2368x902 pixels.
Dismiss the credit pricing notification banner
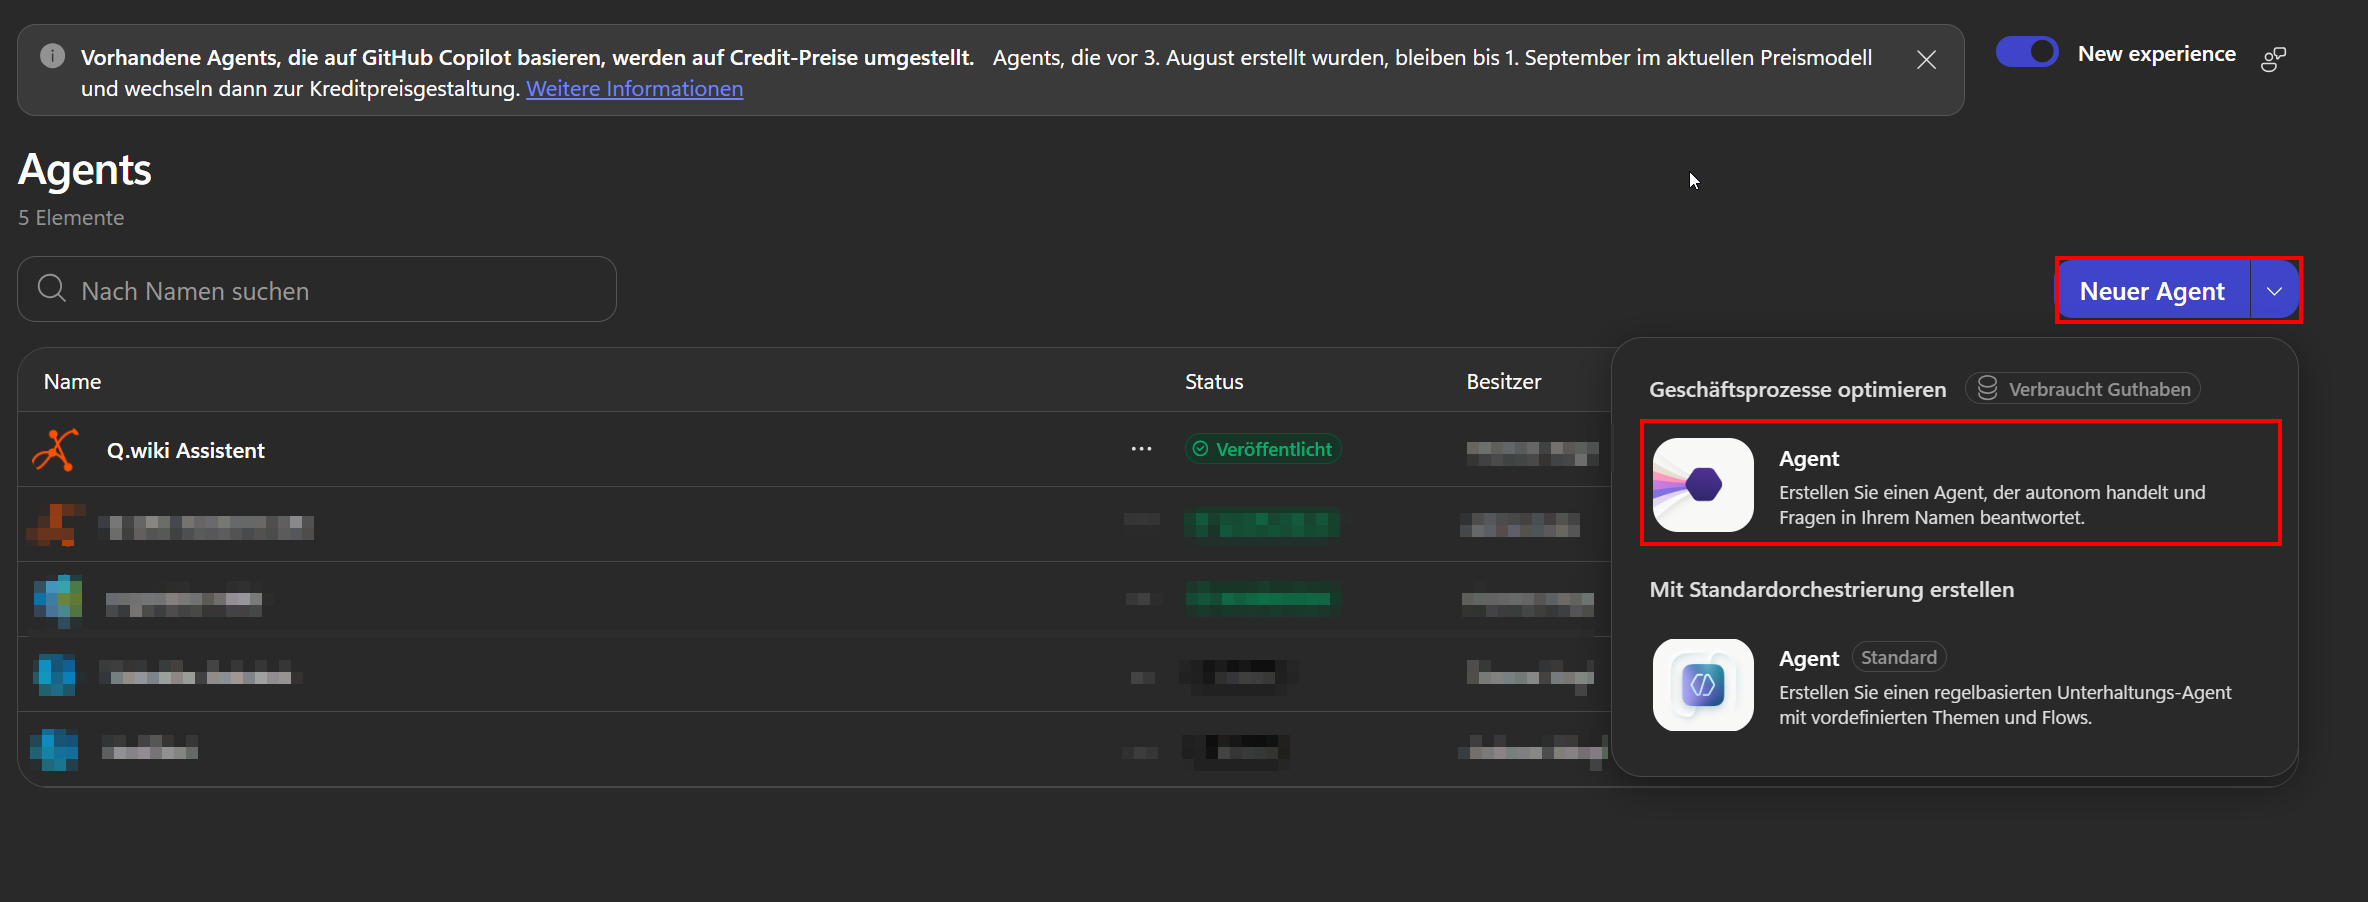tap(1926, 60)
